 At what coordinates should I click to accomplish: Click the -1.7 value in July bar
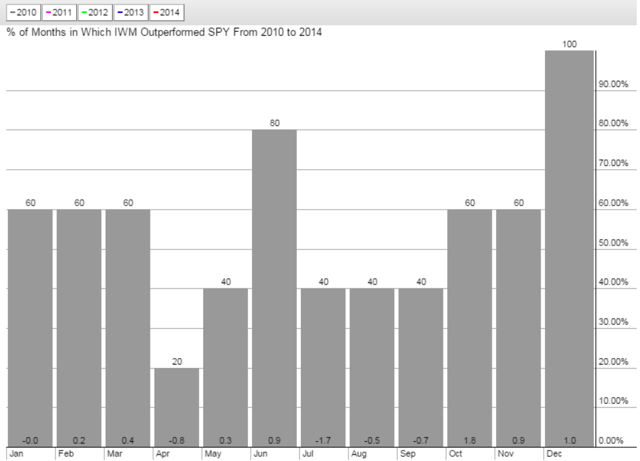coord(323,441)
